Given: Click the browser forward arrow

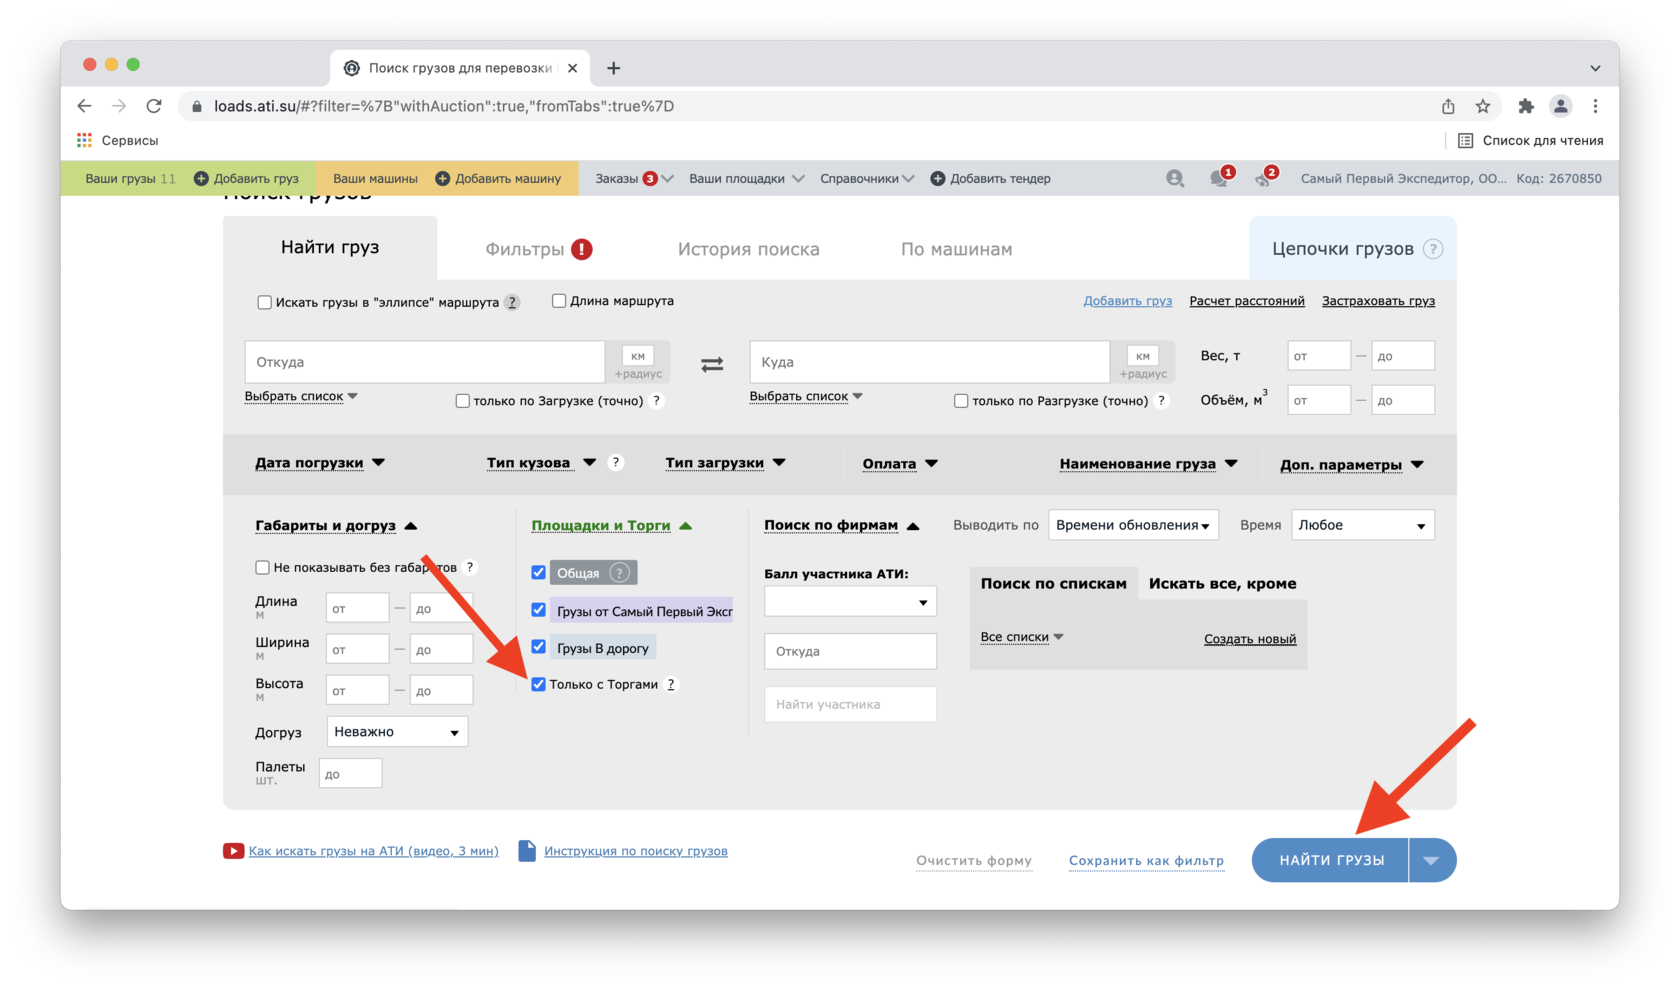Looking at the screenshot, I should 119,106.
